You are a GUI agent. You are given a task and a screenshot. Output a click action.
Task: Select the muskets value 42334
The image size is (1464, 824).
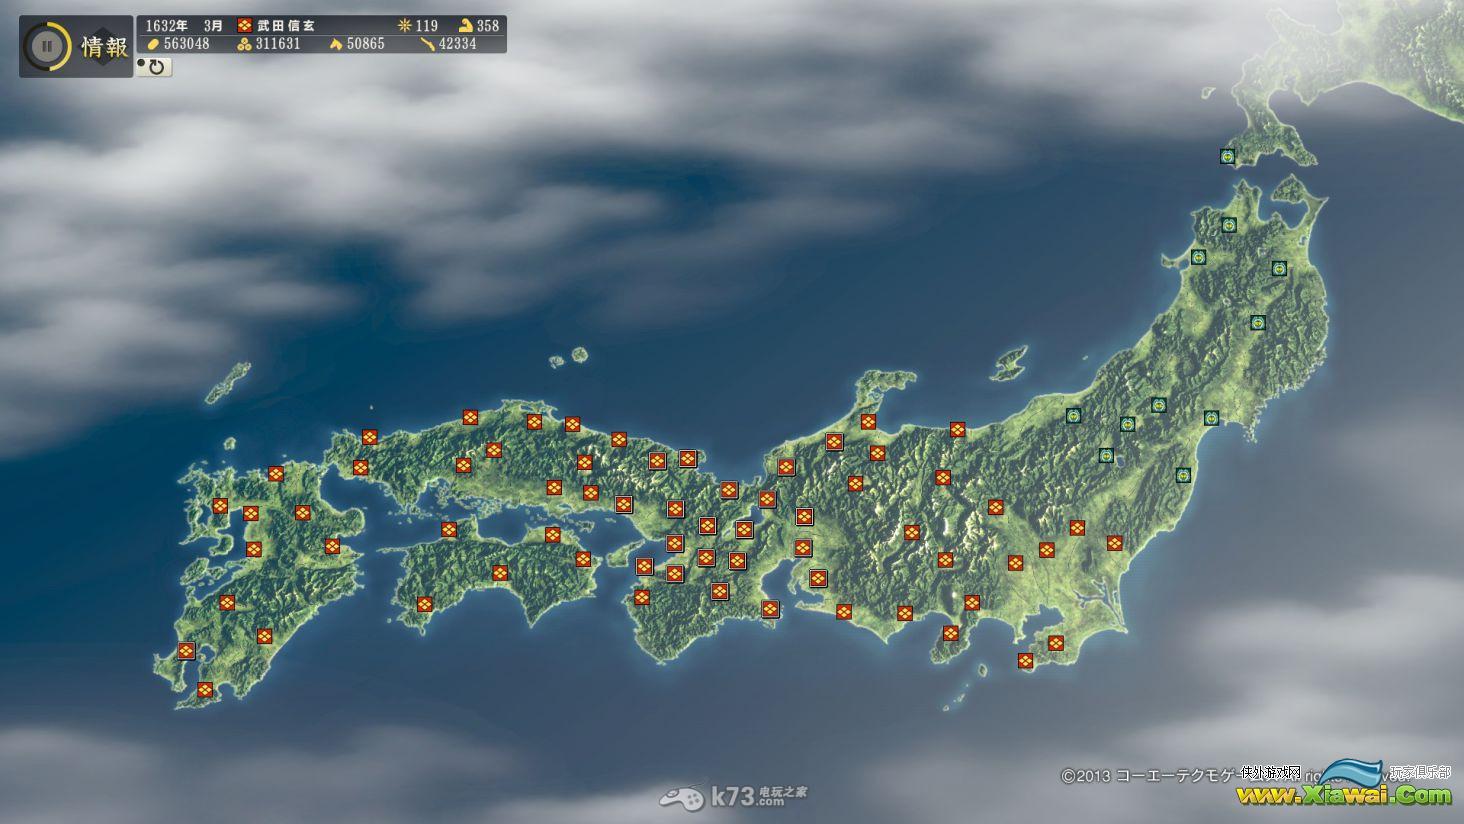click(x=458, y=44)
